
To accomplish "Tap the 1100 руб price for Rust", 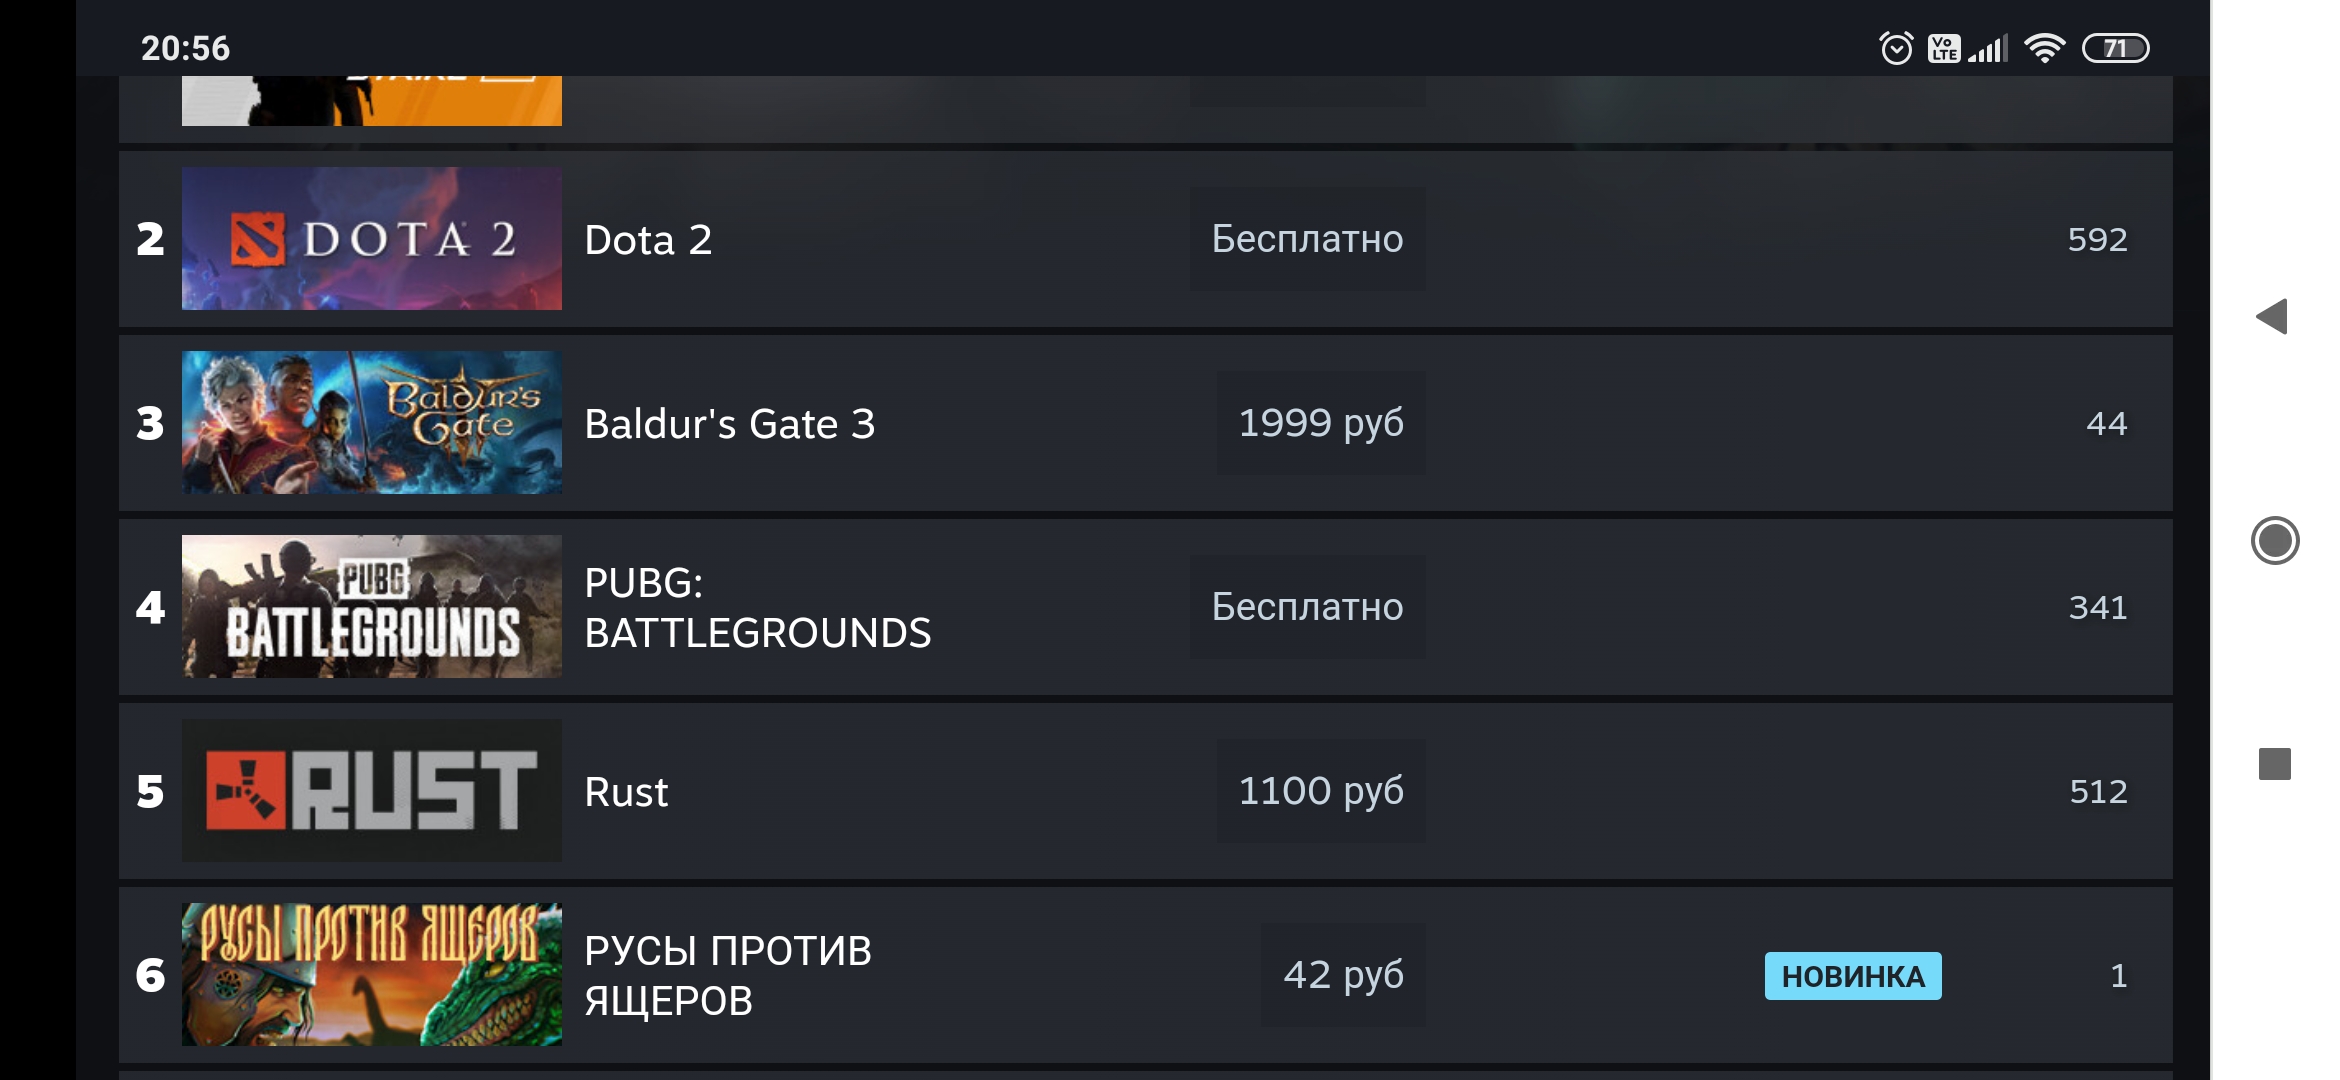I will (1320, 791).
